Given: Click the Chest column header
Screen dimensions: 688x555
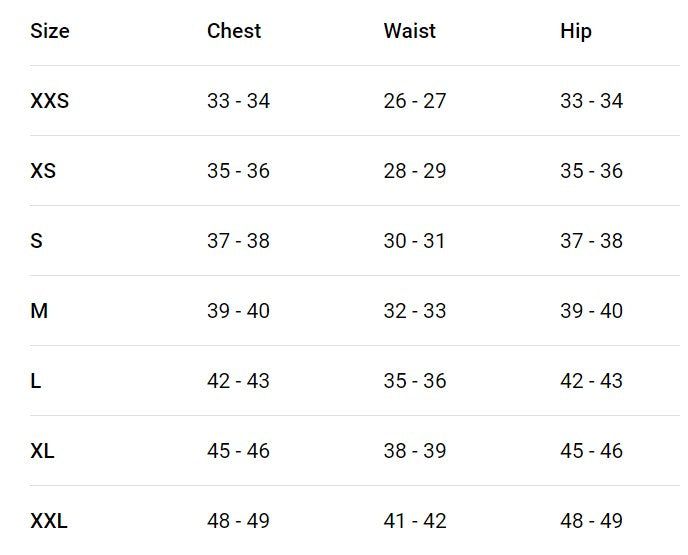Looking at the screenshot, I should tap(234, 31).
